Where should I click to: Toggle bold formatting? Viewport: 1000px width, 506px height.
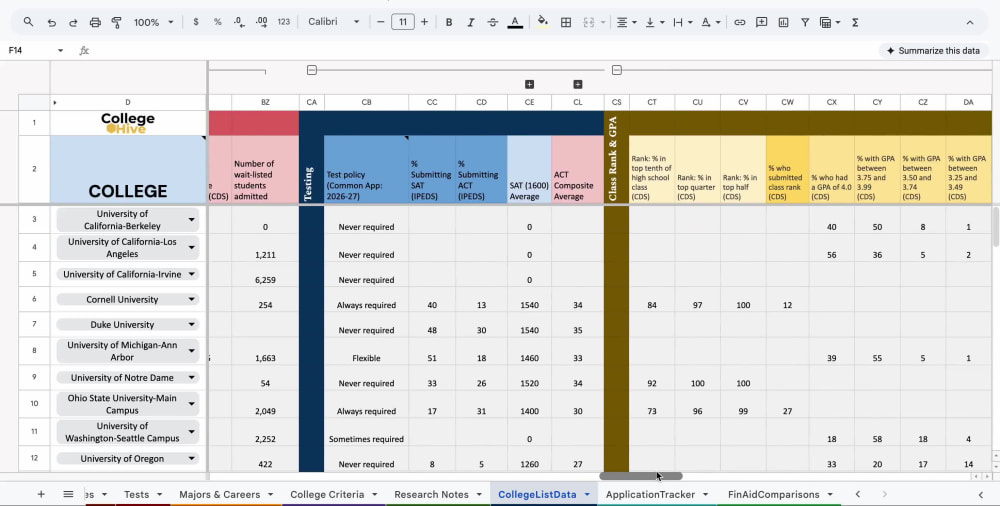coord(449,22)
